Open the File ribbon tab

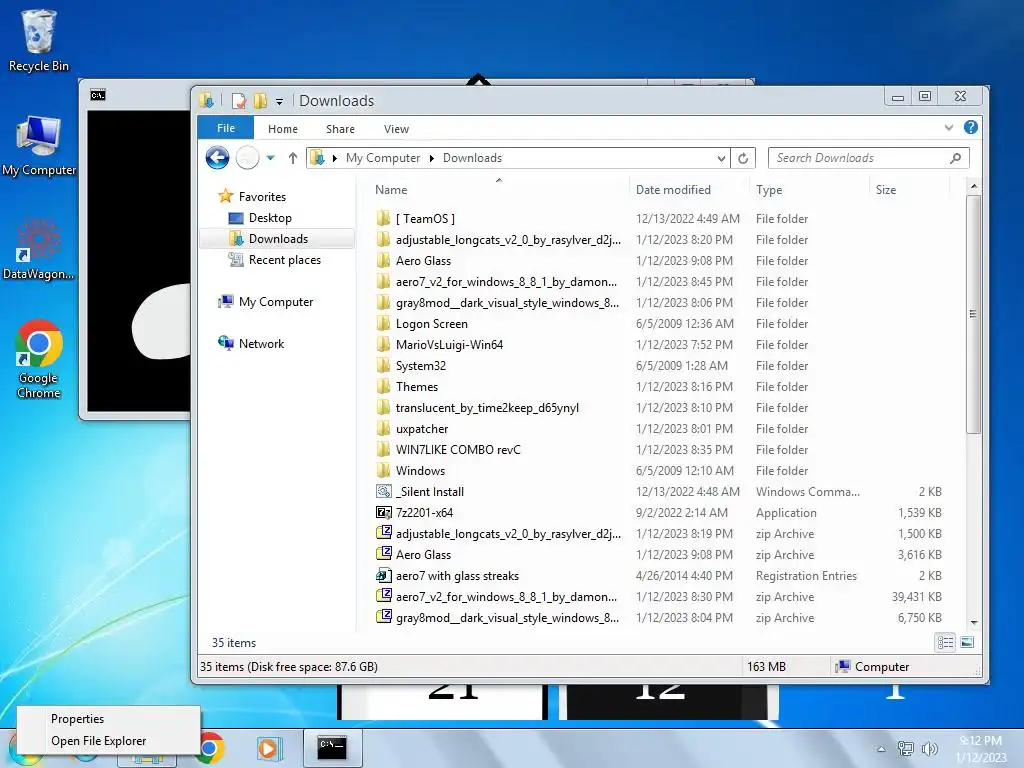pyautogui.click(x=225, y=128)
